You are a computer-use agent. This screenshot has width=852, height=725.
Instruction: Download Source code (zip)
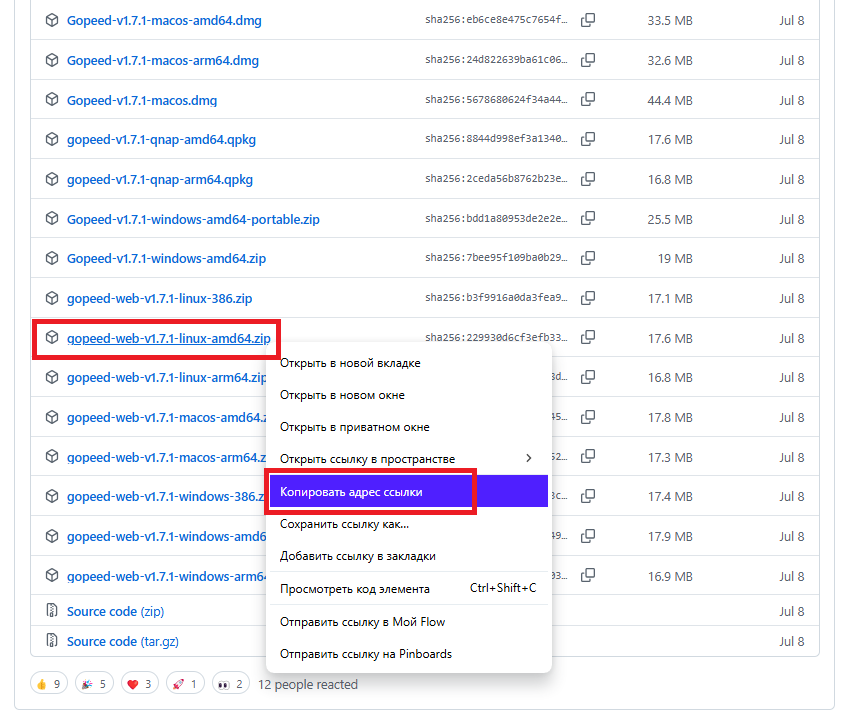pyautogui.click(x=115, y=611)
